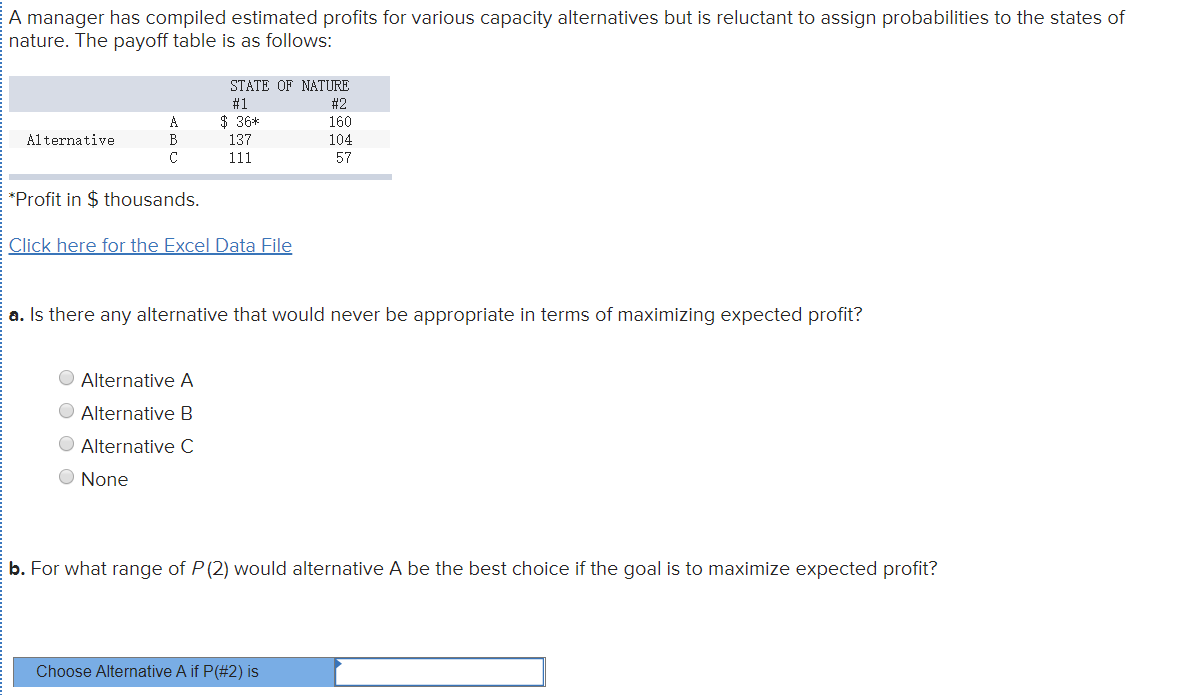Click the Profit in thousands footnote
Viewport: 1204px width, 695px height.
coord(100,199)
